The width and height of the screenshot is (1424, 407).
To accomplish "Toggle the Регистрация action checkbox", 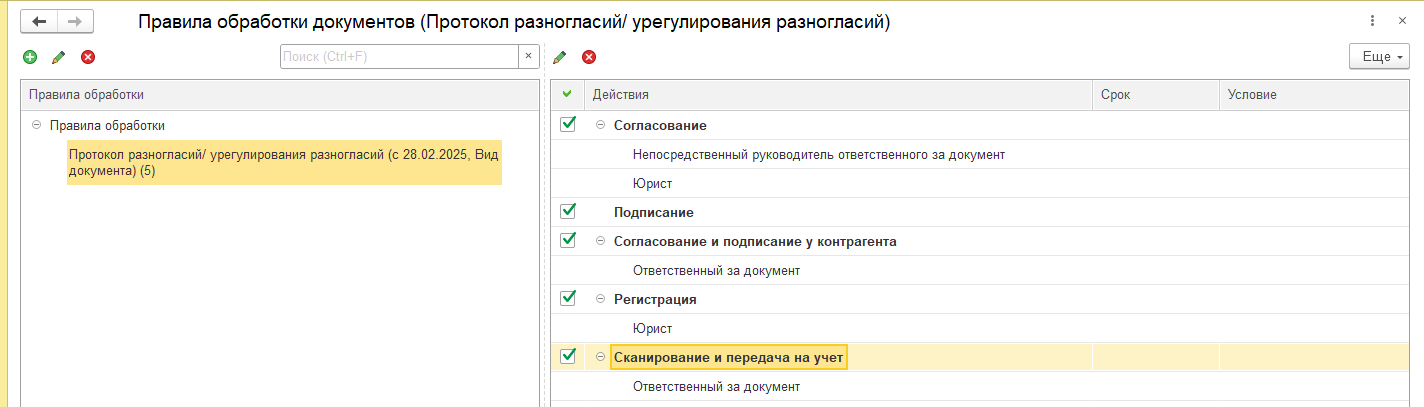I will 568,298.
